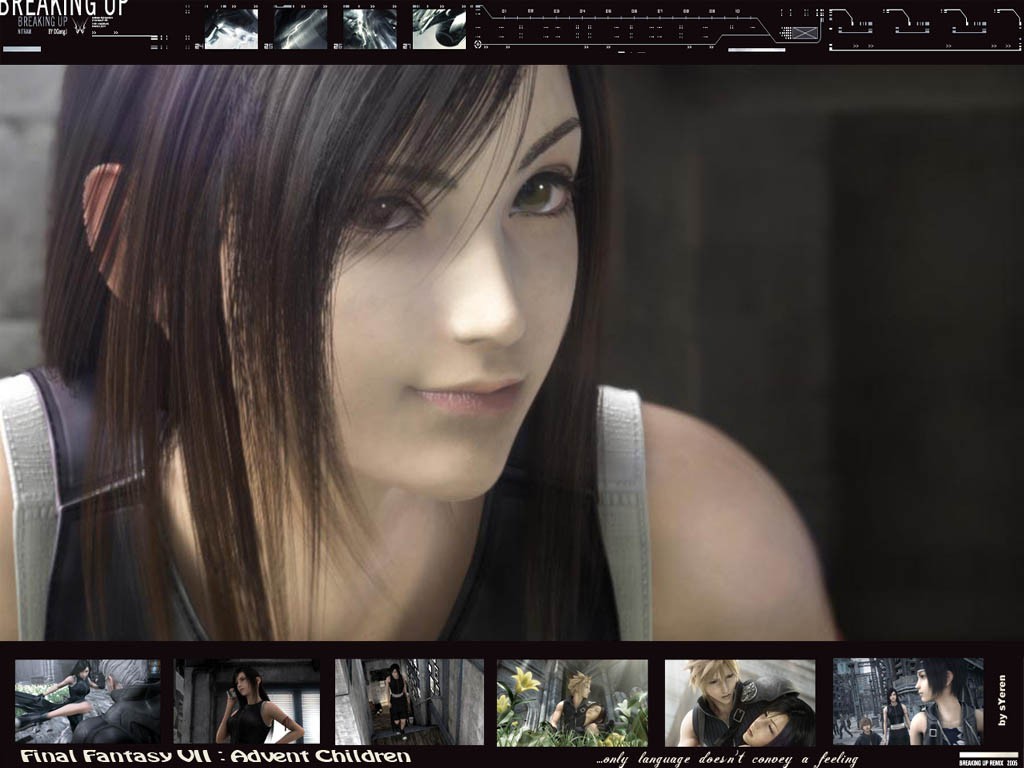The image size is (1024, 768).
Task: Click the 'BREAKING UP REMIX 2005' label
Action: click(x=988, y=762)
